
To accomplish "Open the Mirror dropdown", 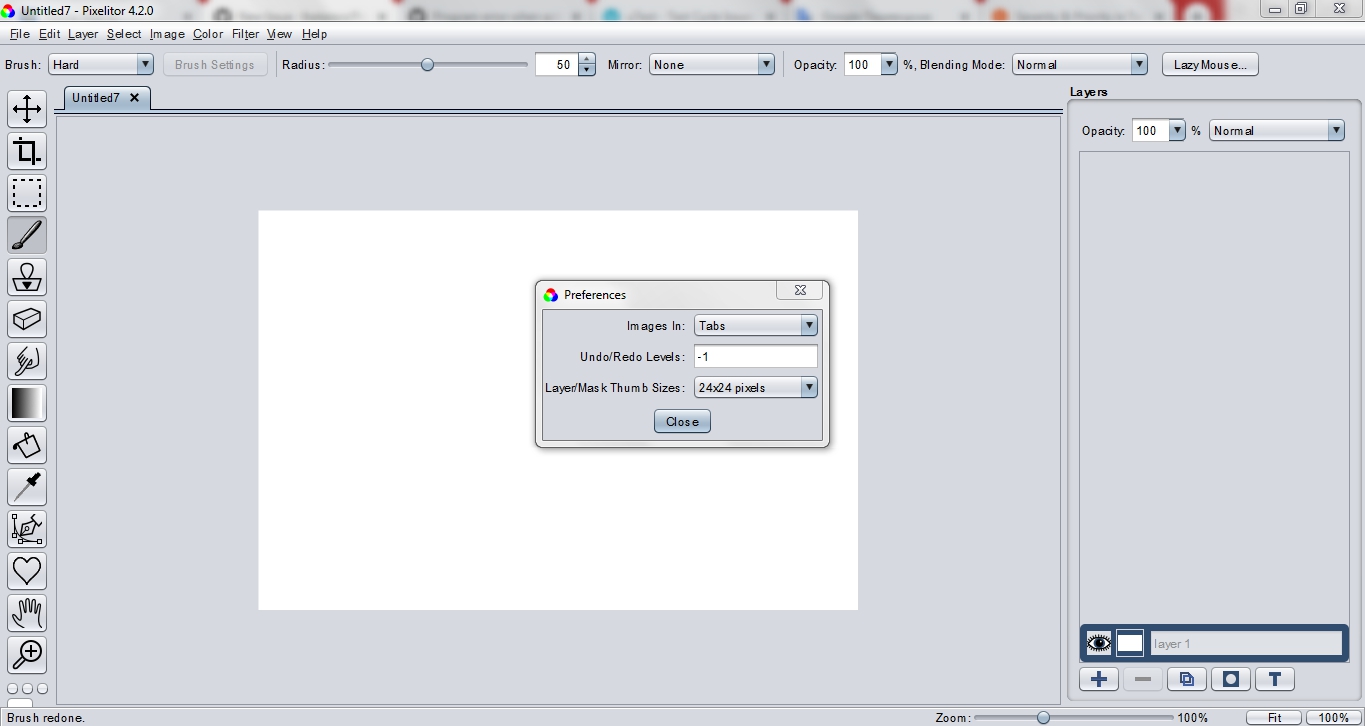I will click(712, 64).
